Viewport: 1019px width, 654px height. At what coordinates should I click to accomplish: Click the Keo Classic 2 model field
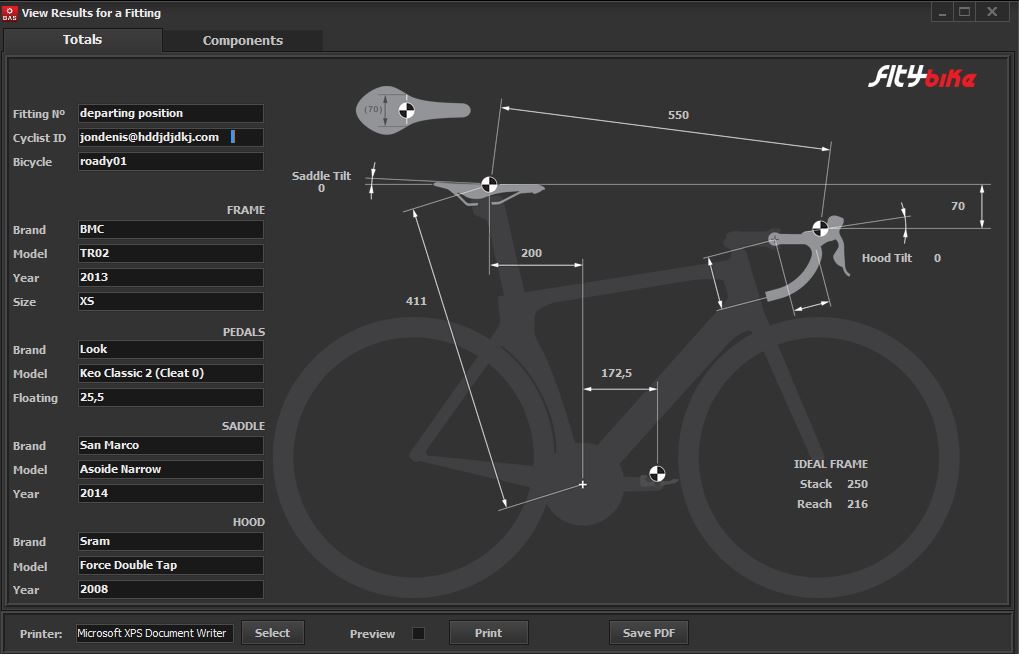pos(171,374)
